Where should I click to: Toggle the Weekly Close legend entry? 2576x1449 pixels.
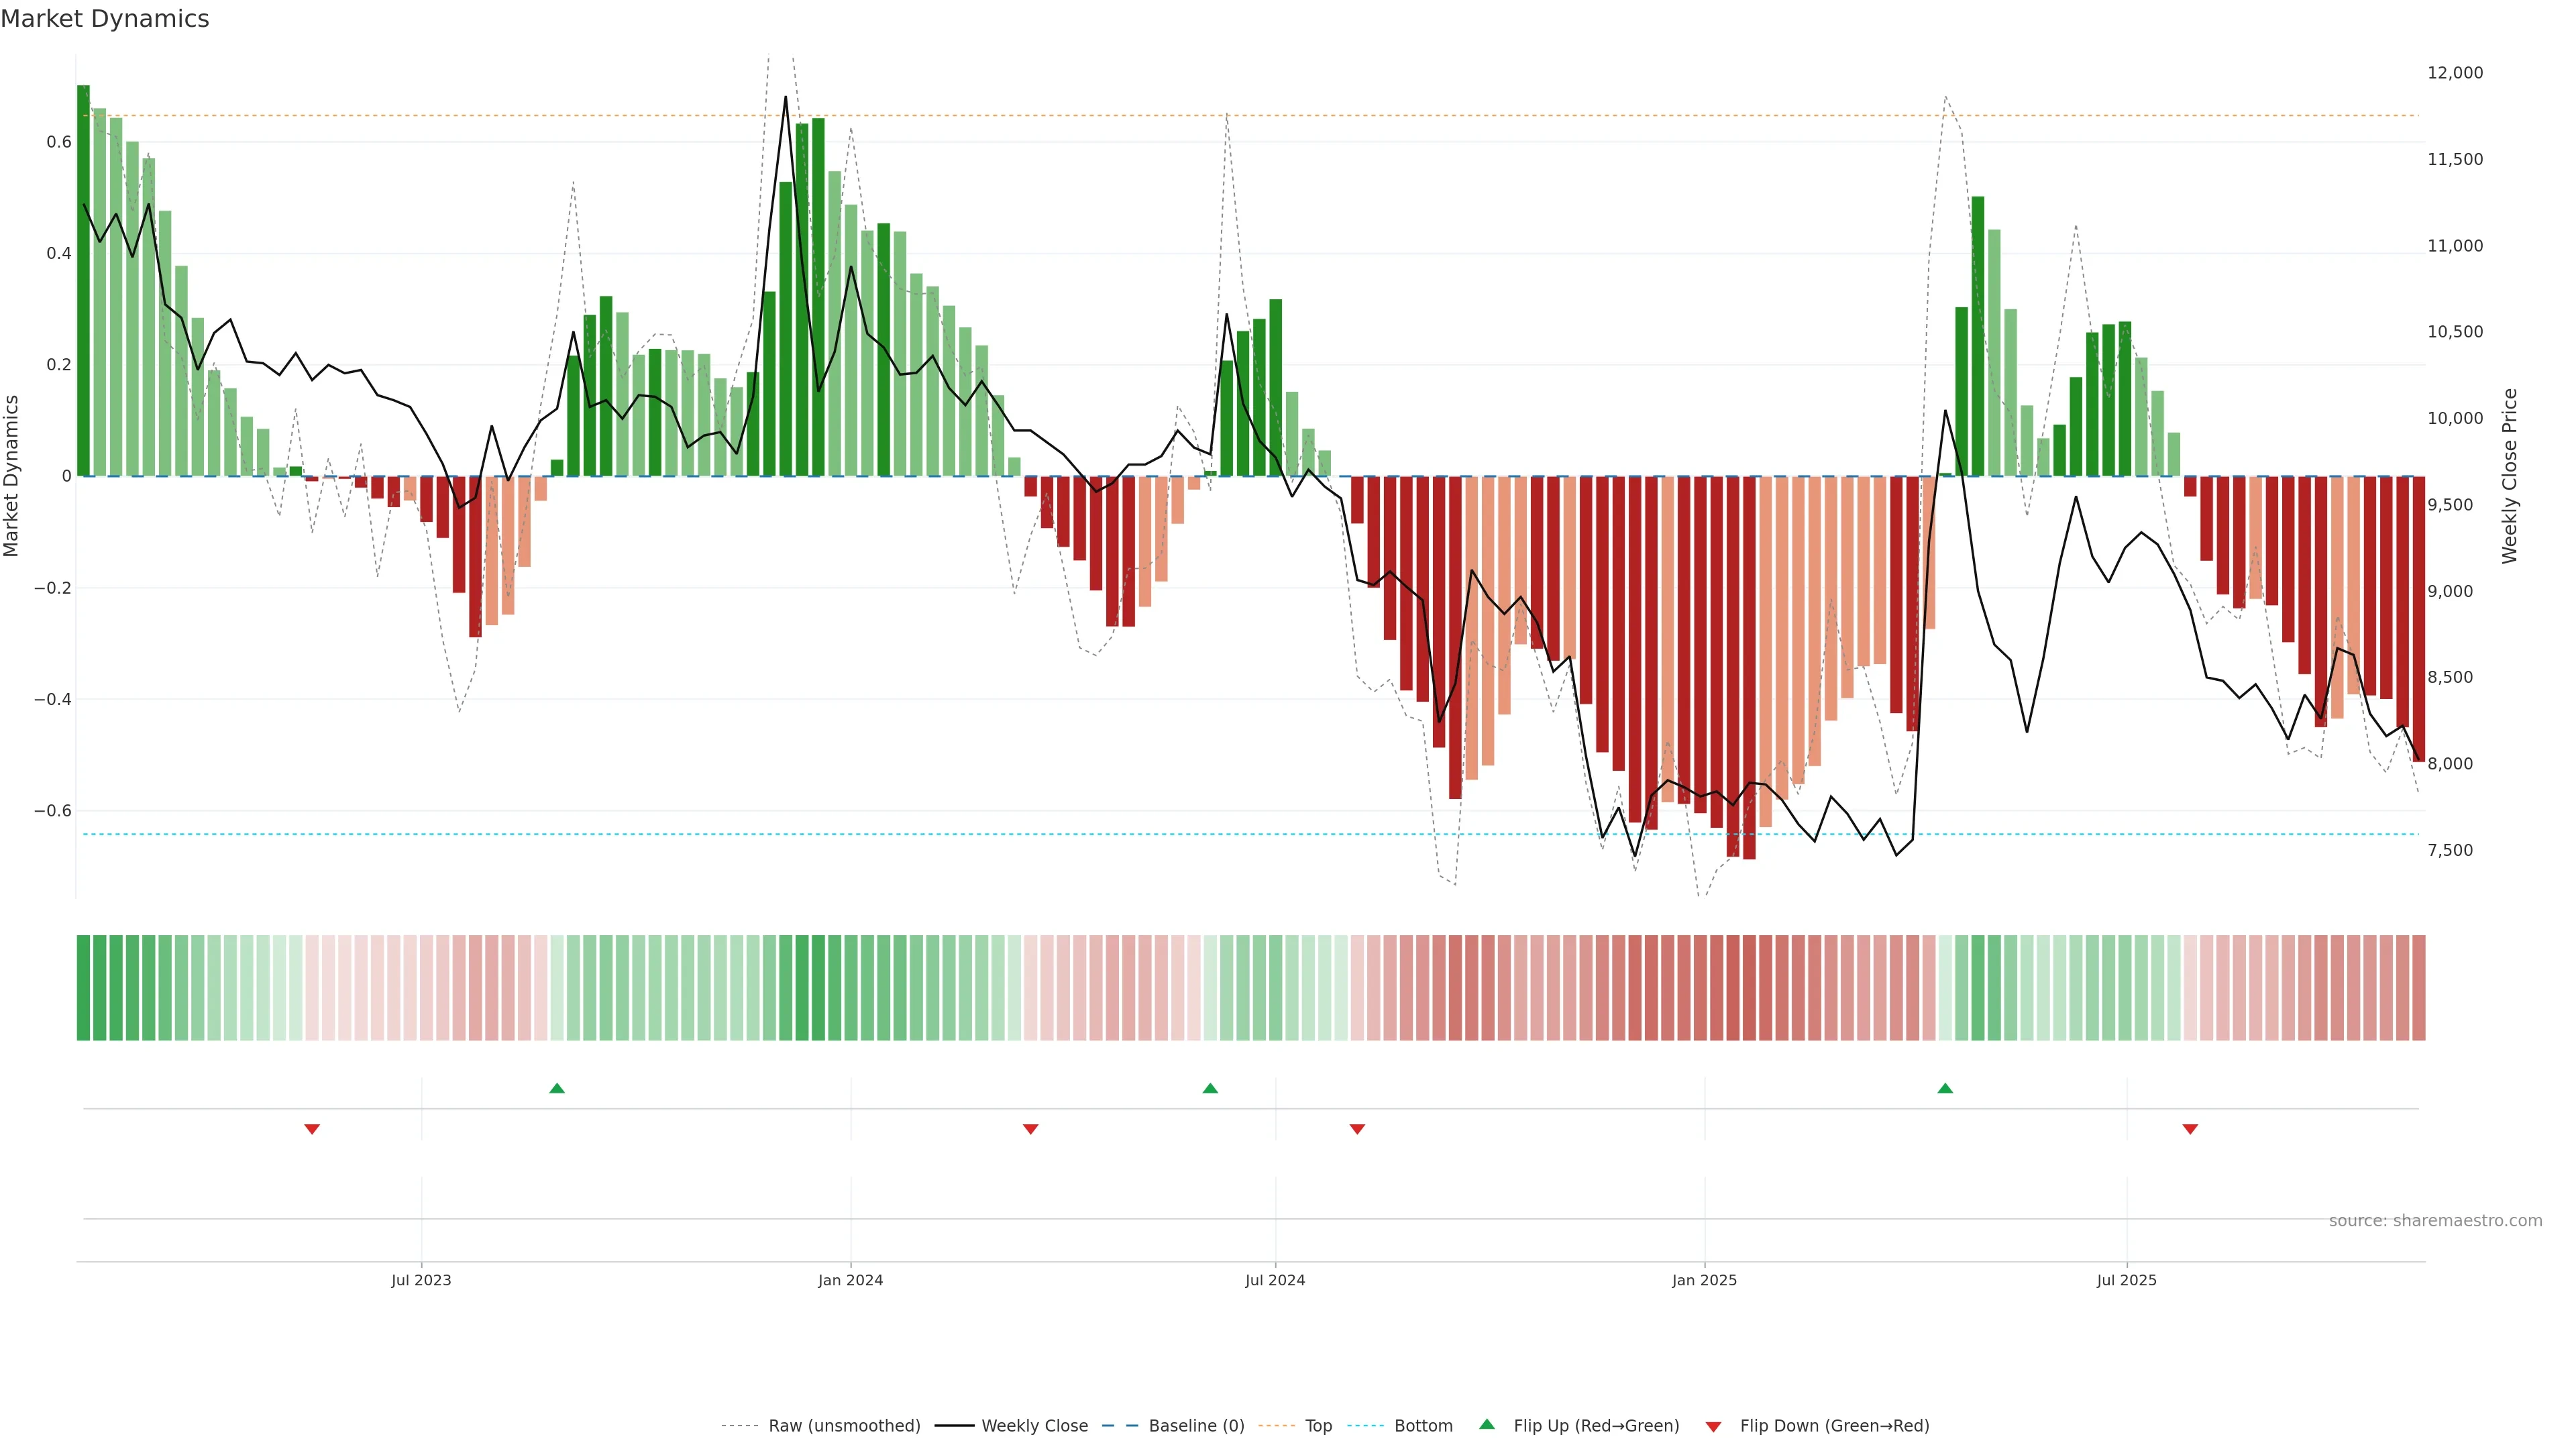pos(1034,1426)
